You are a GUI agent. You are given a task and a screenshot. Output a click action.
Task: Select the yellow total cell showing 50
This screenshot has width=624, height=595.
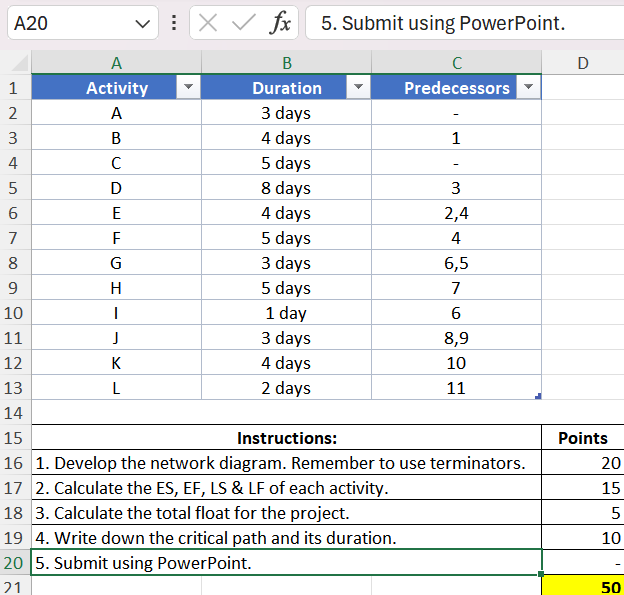pyautogui.click(x=583, y=586)
